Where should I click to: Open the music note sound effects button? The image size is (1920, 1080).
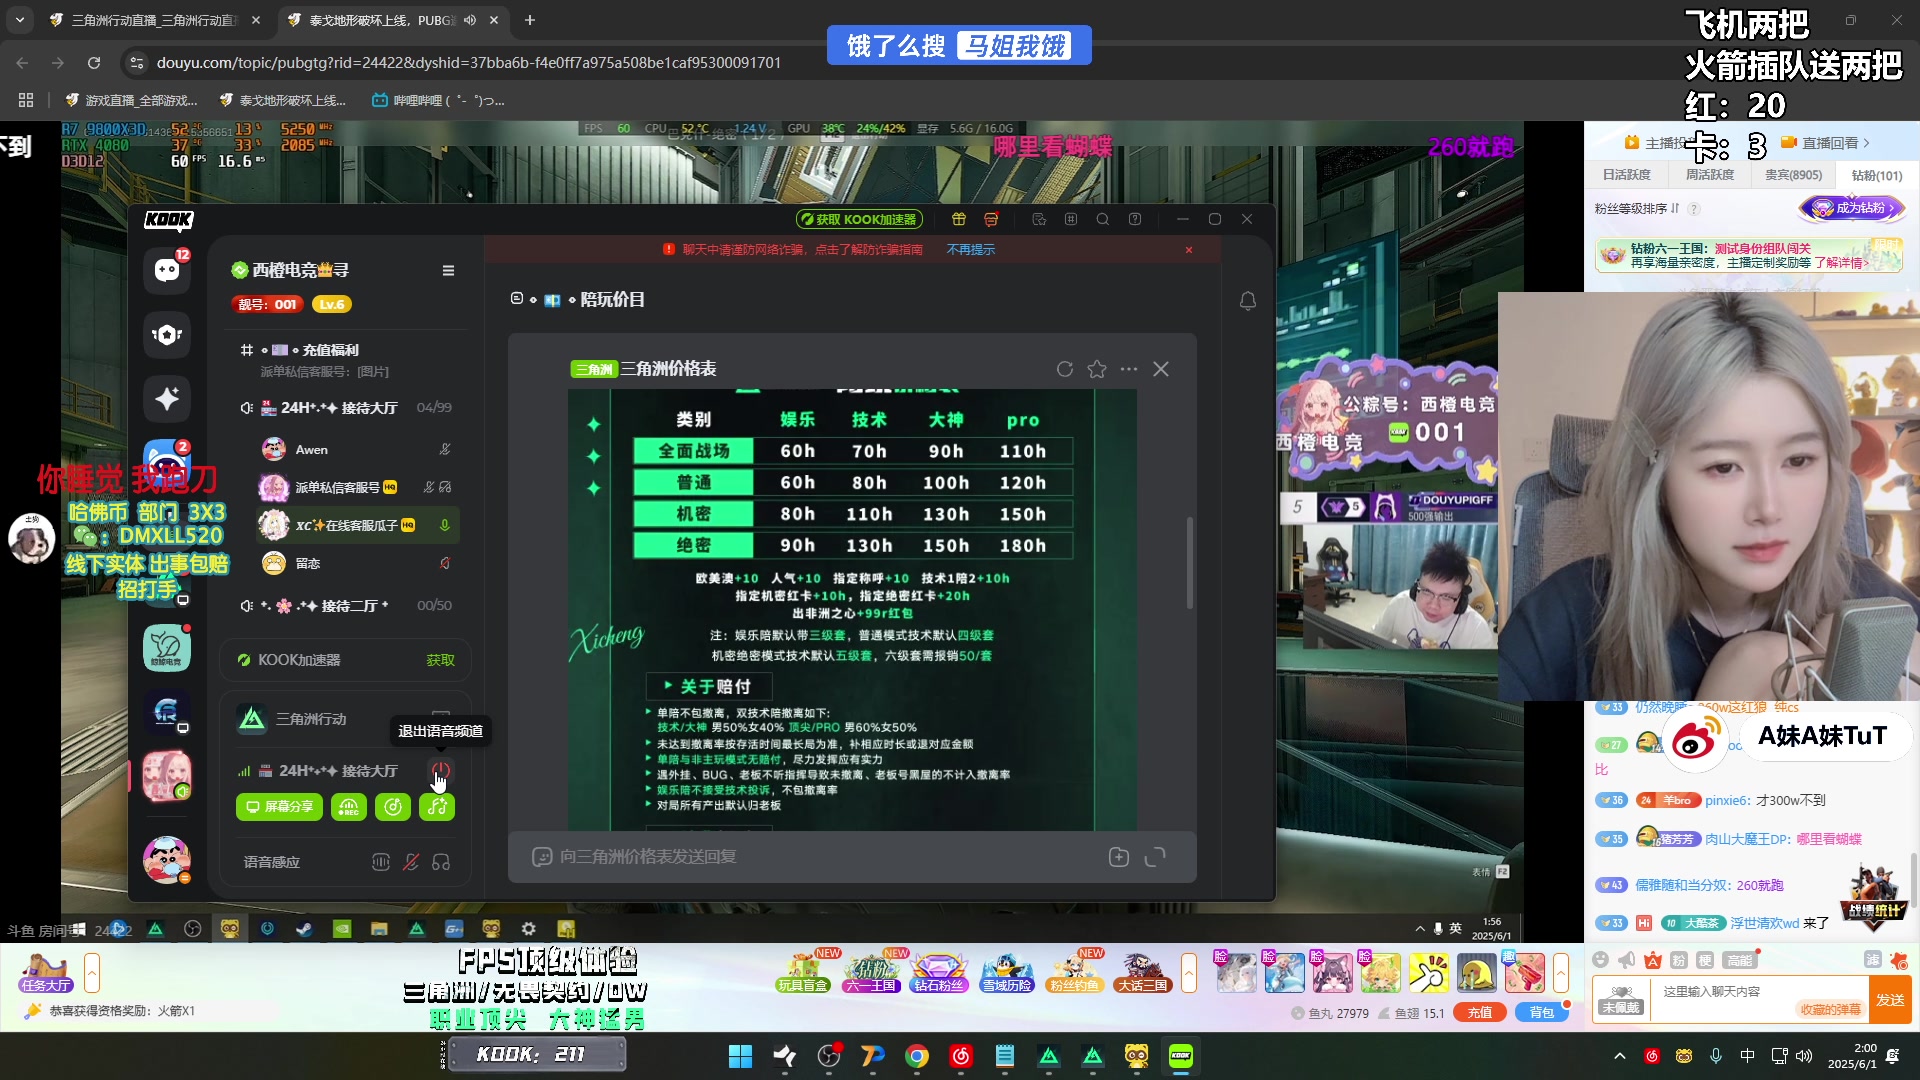point(438,807)
